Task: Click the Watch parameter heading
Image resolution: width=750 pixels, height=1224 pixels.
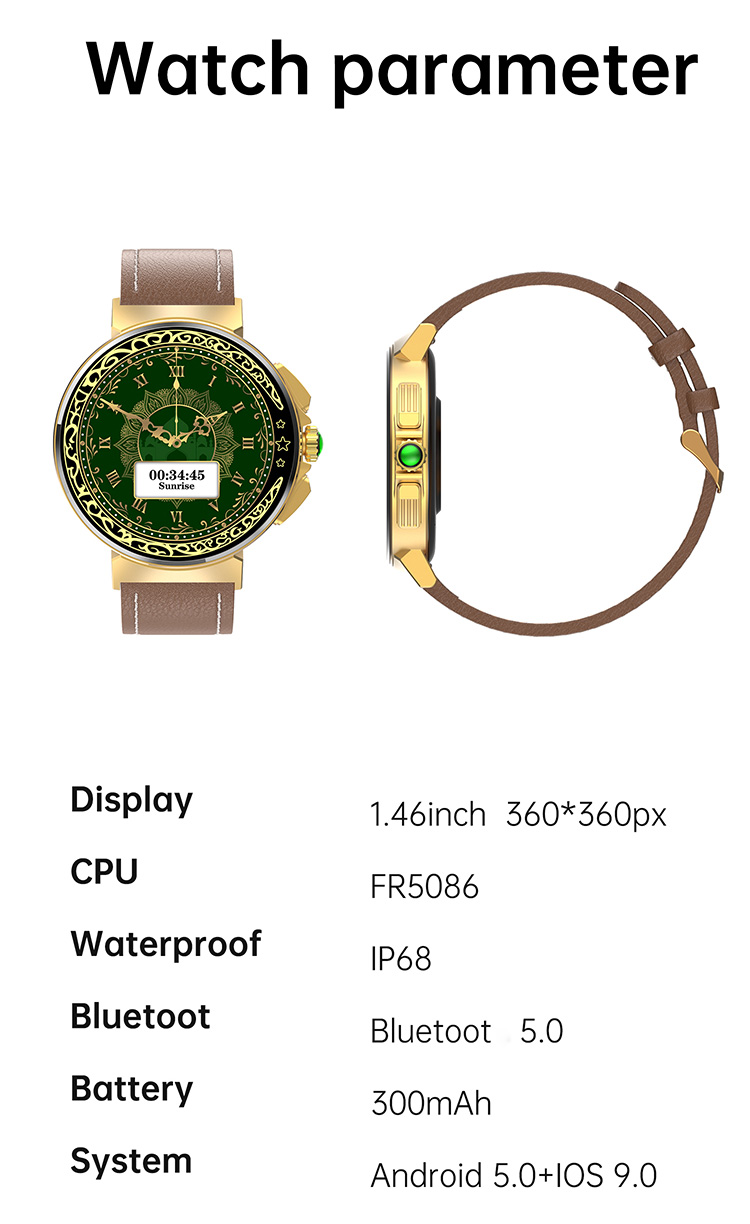Action: pos(391,69)
